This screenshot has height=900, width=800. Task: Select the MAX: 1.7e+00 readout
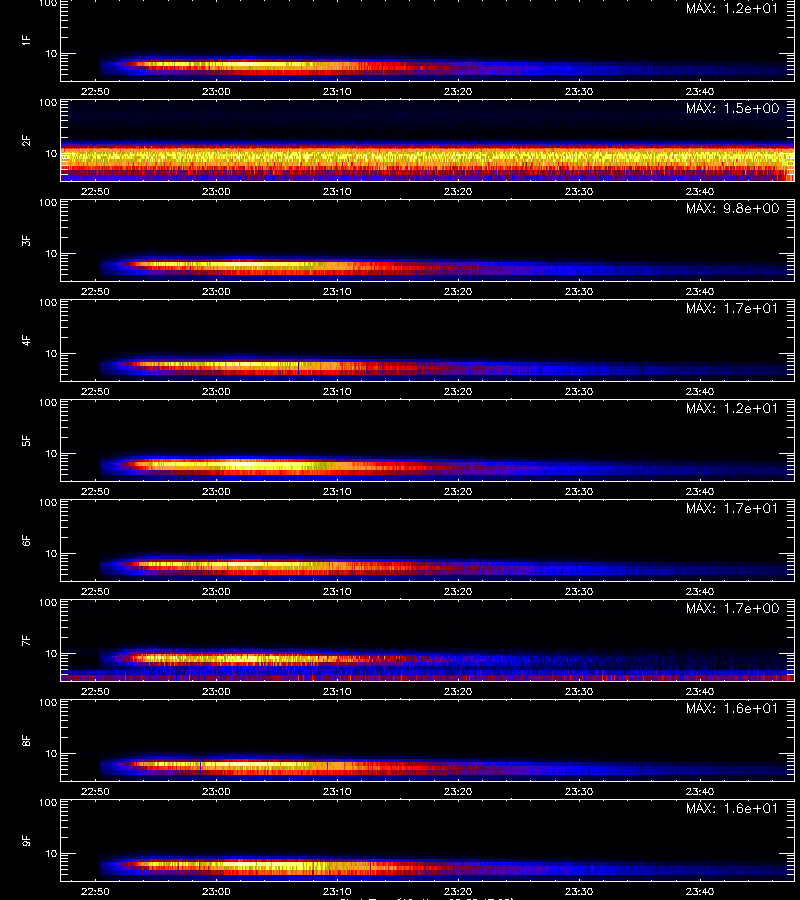click(732, 608)
